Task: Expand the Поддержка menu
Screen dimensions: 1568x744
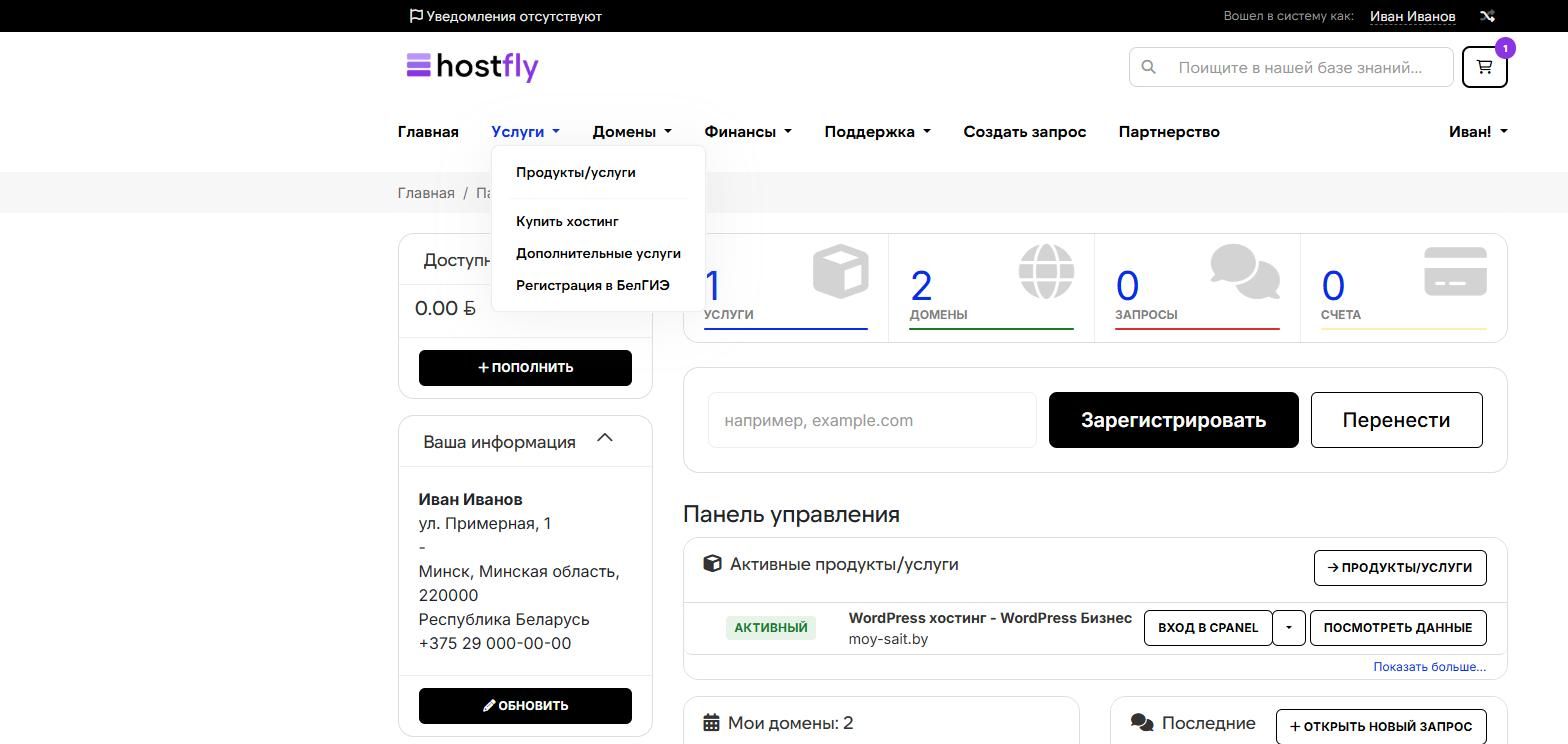Action: [877, 132]
